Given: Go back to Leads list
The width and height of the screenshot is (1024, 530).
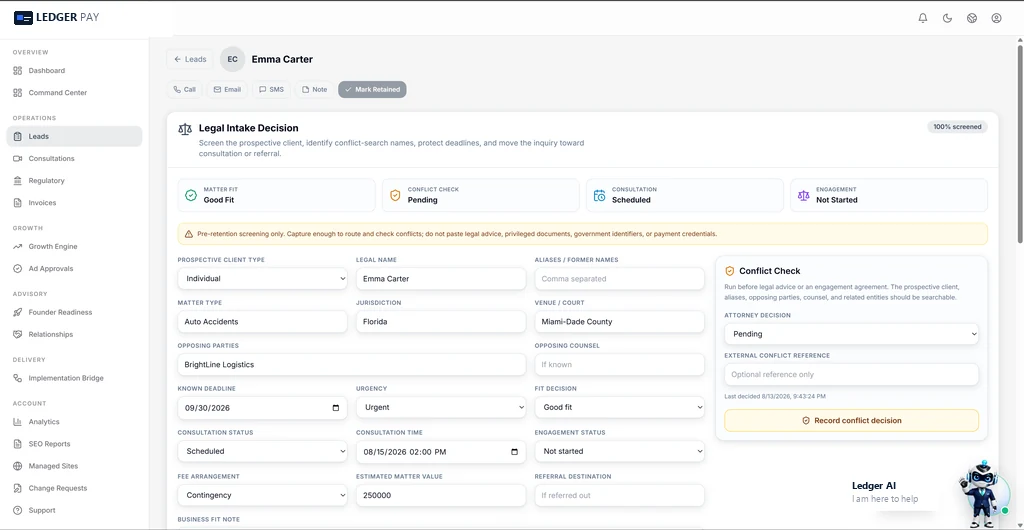Looking at the screenshot, I should point(190,59).
